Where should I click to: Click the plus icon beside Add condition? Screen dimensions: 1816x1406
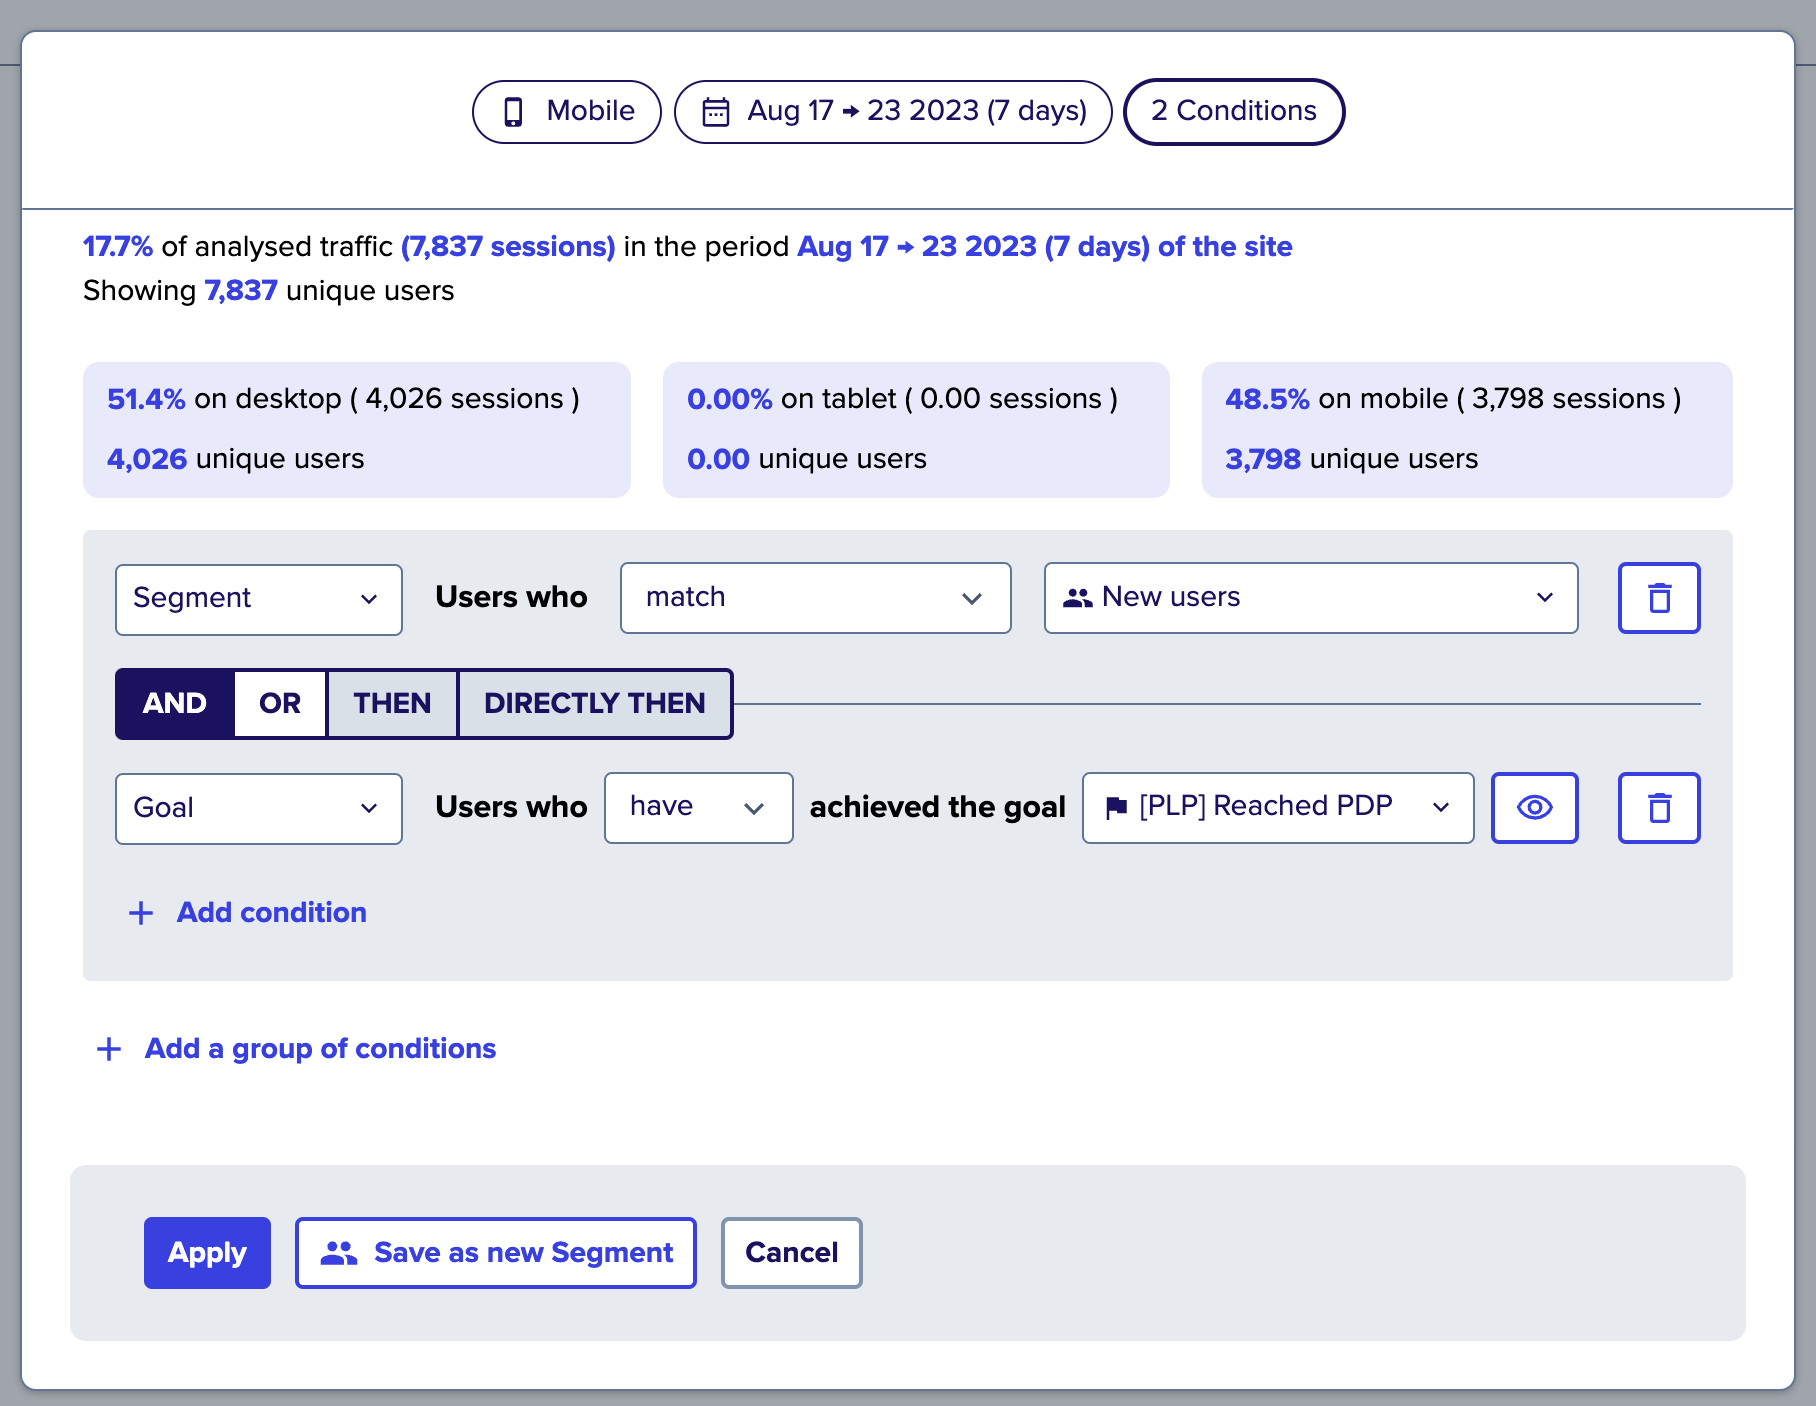[x=141, y=913]
